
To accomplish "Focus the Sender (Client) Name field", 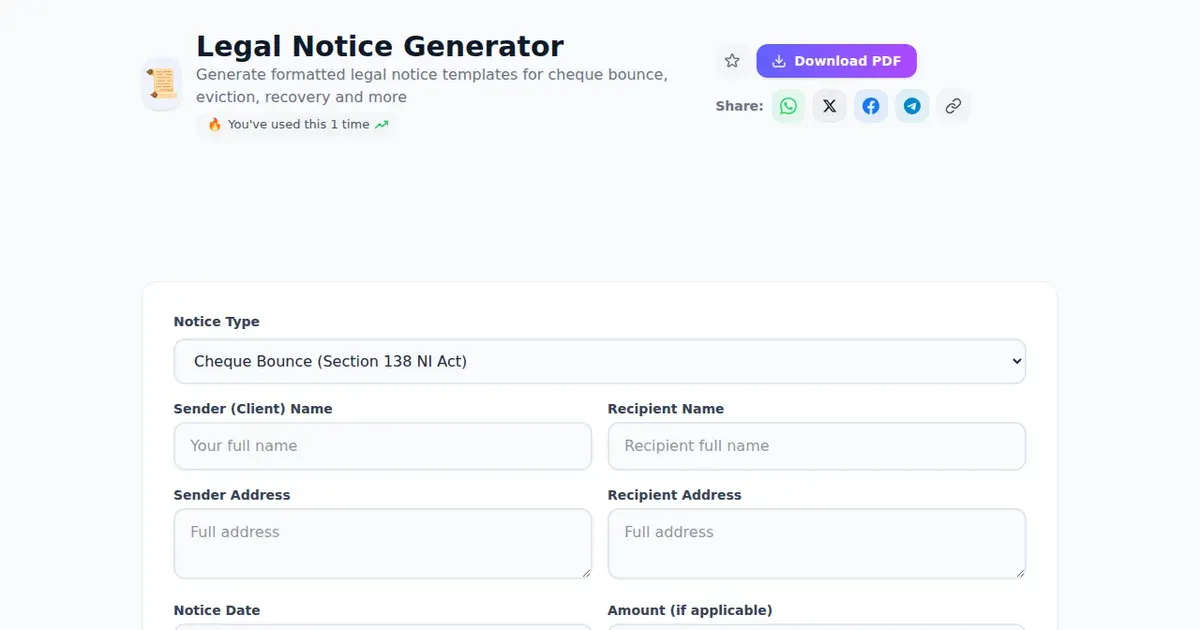I will point(383,446).
